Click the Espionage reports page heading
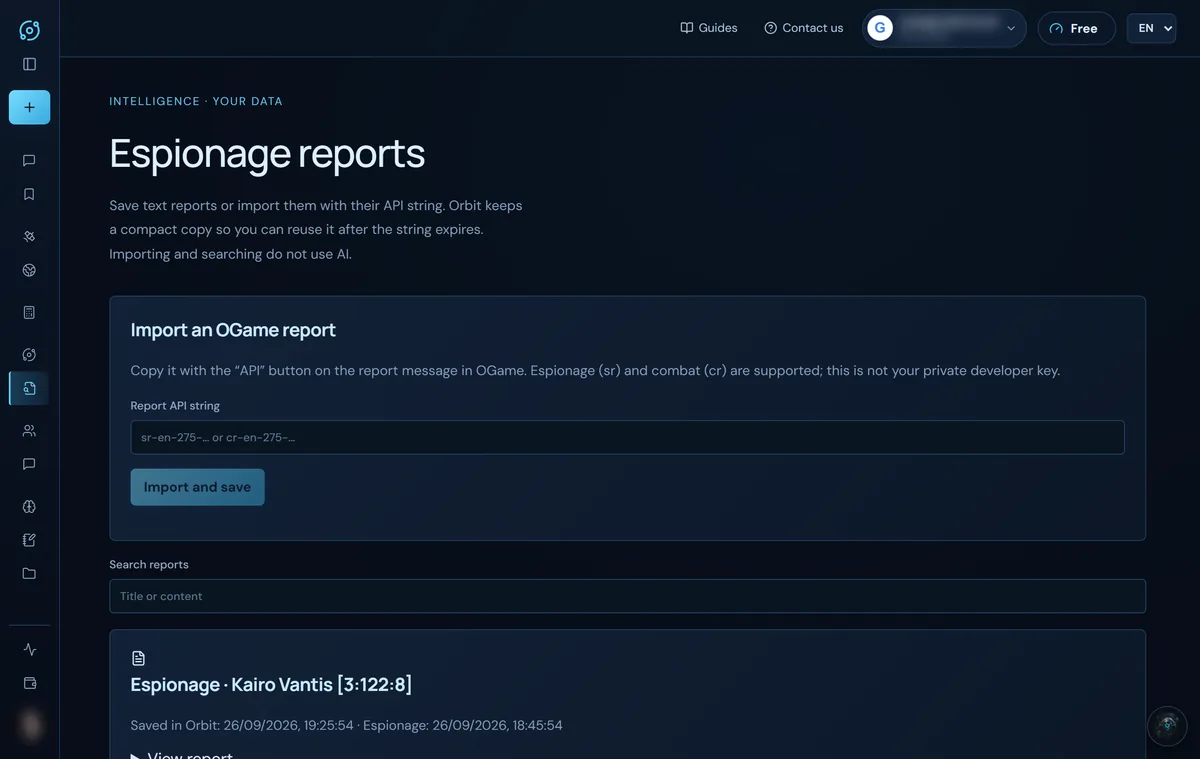The height and width of the screenshot is (759, 1200). coord(267,154)
